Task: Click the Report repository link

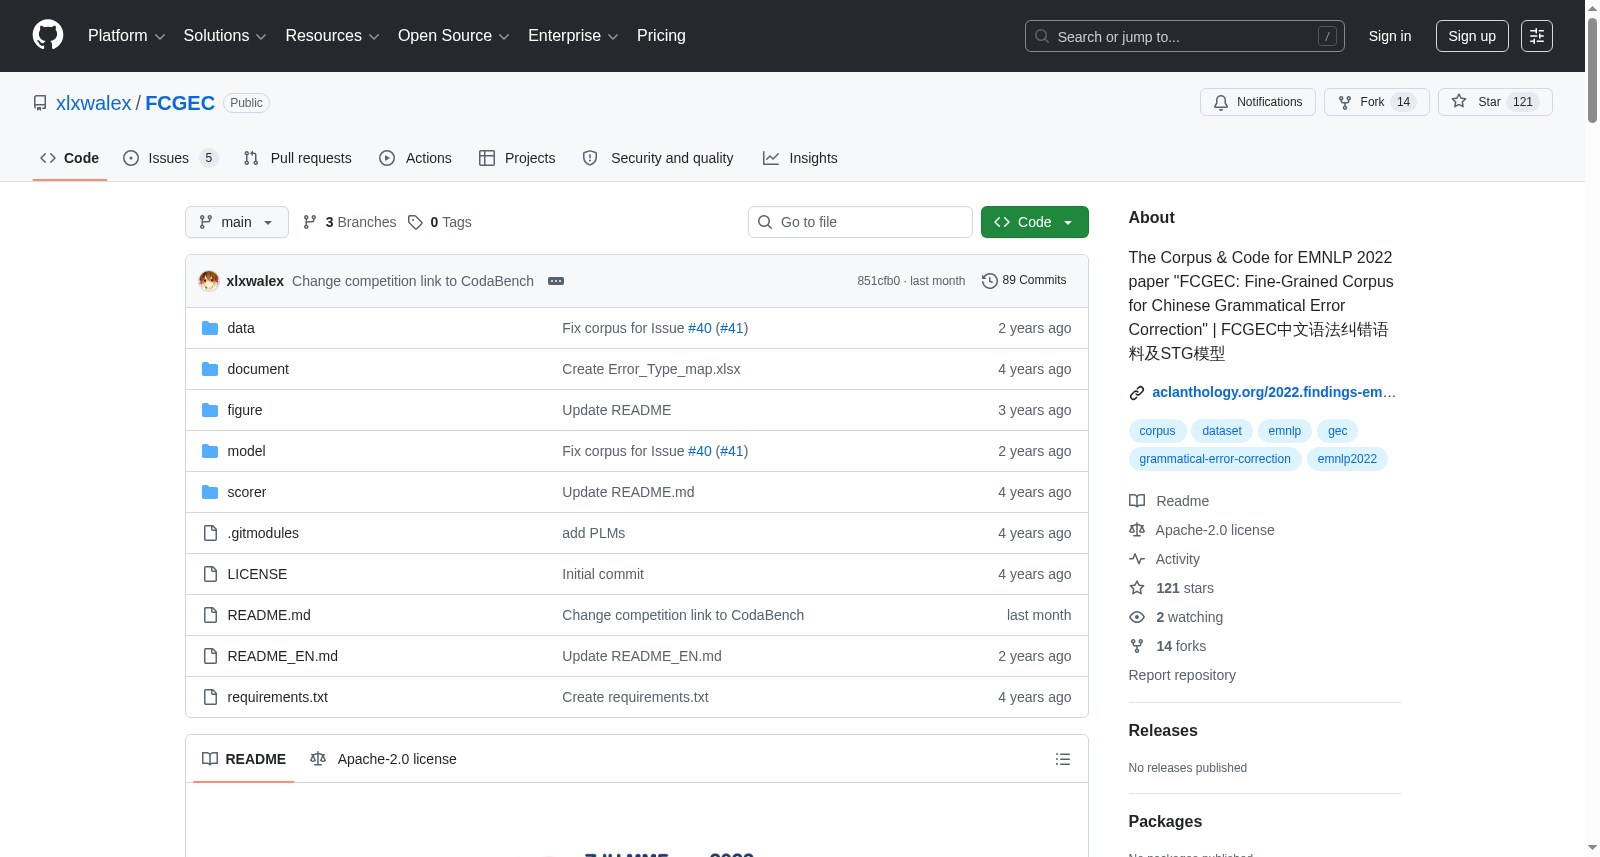Action: pyautogui.click(x=1182, y=675)
